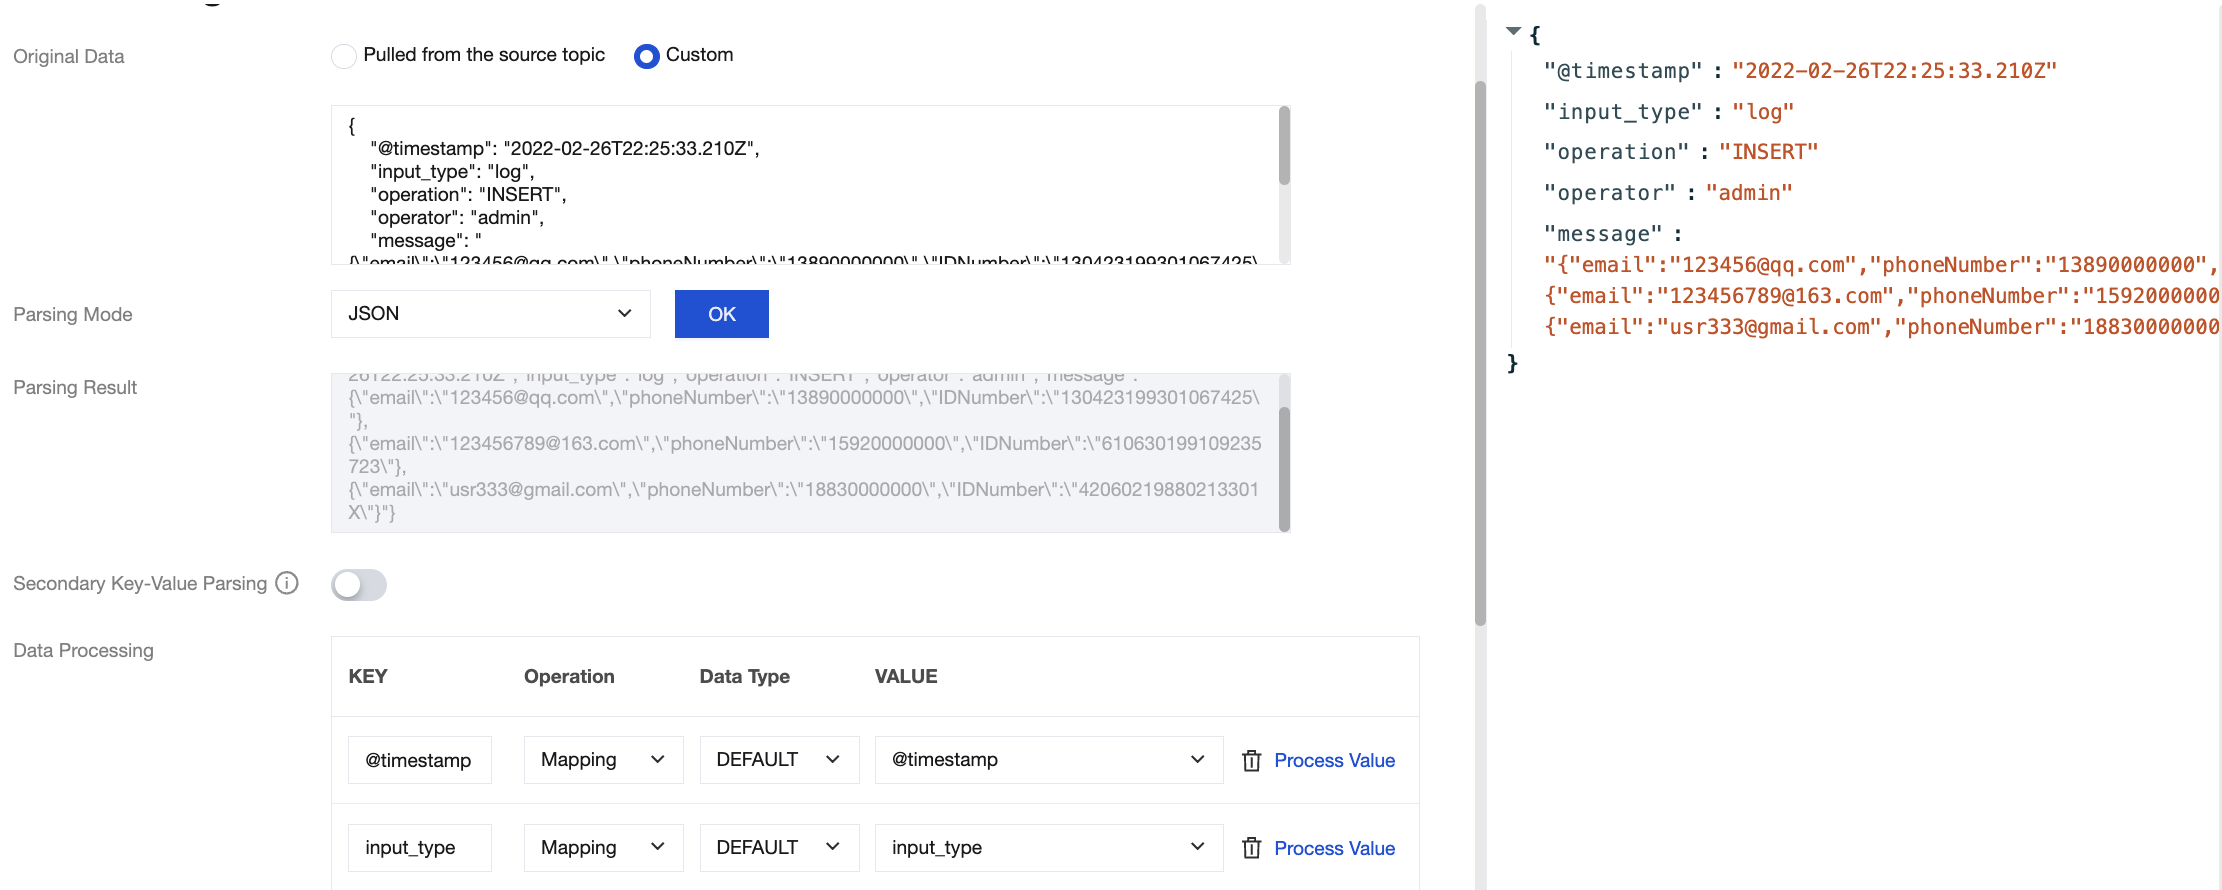Select Pulled from the source topic option

(x=344, y=56)
